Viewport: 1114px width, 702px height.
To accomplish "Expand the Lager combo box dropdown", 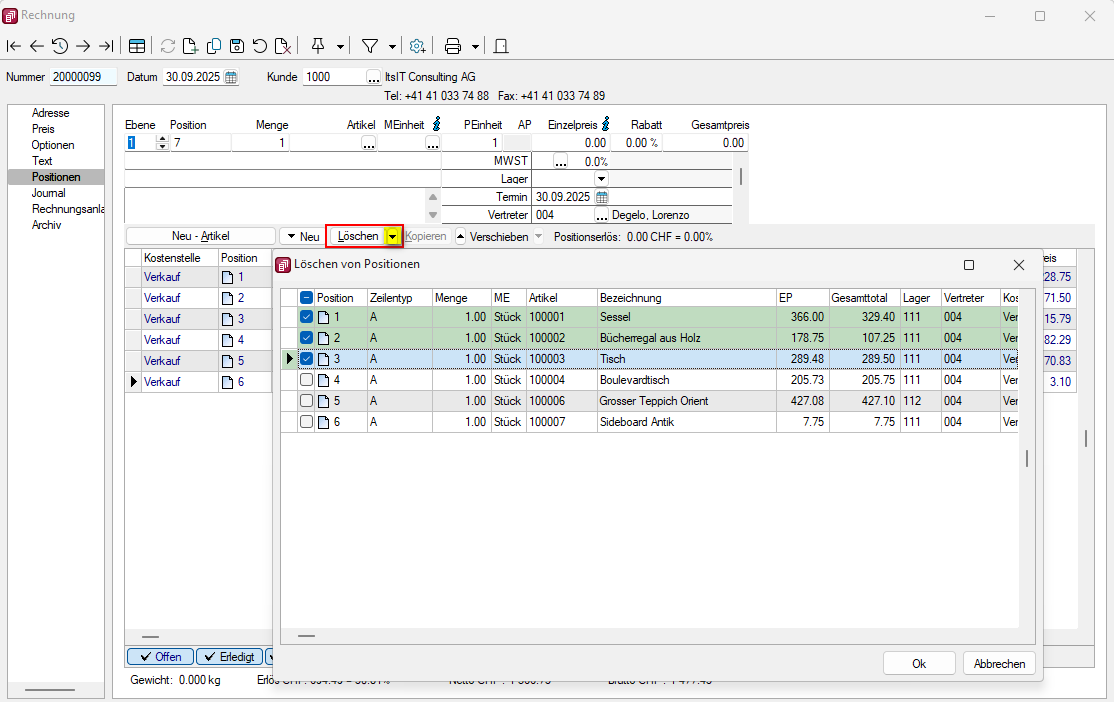I will click(x=601, y=179).
